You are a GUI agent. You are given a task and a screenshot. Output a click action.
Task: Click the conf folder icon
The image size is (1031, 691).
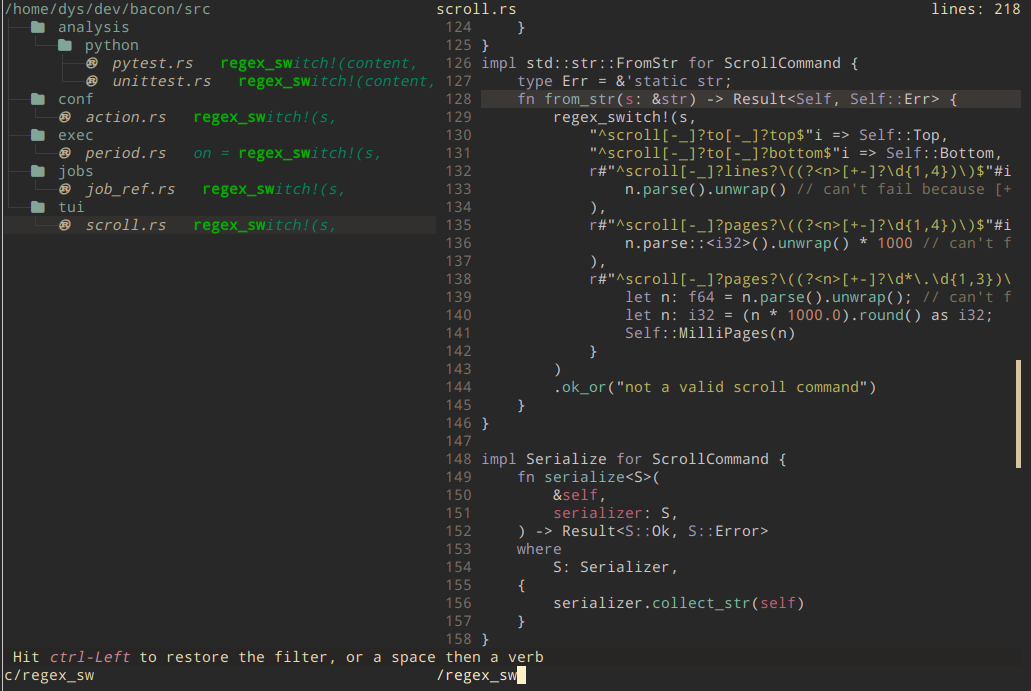[x=38, y=99]
